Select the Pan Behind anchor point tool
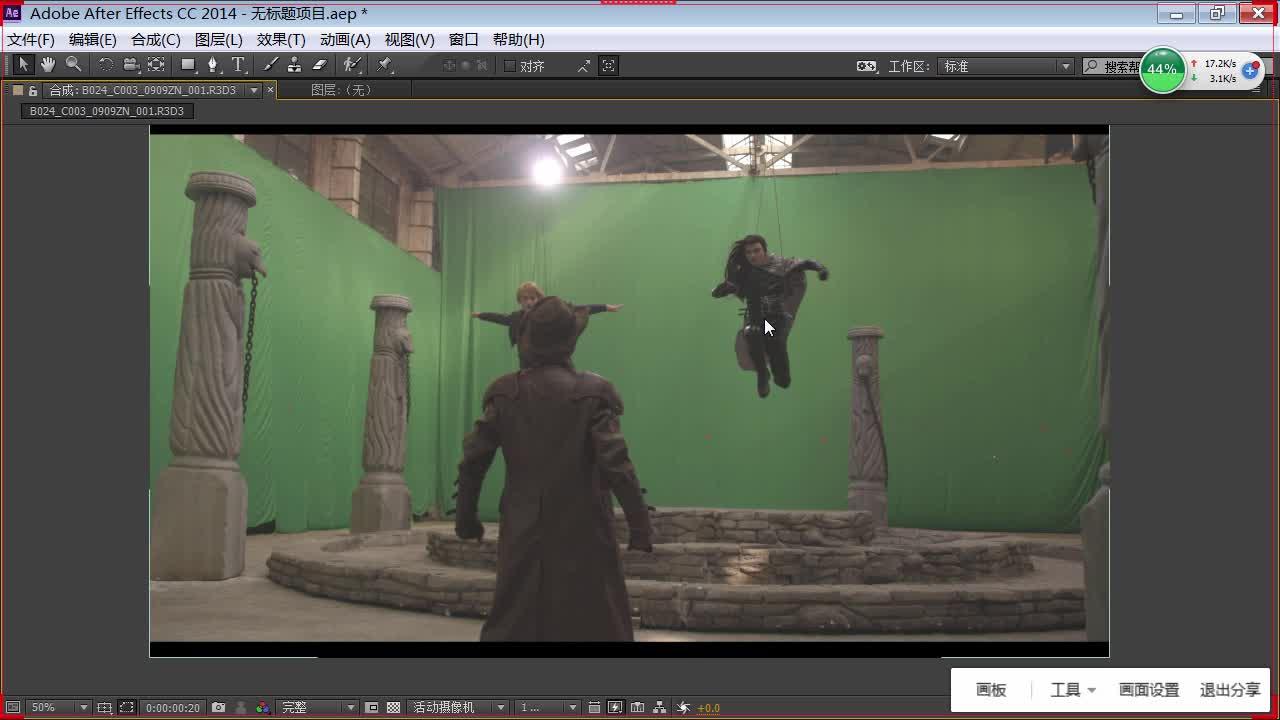Screen dimensions: 1280x720 [156, 65]
